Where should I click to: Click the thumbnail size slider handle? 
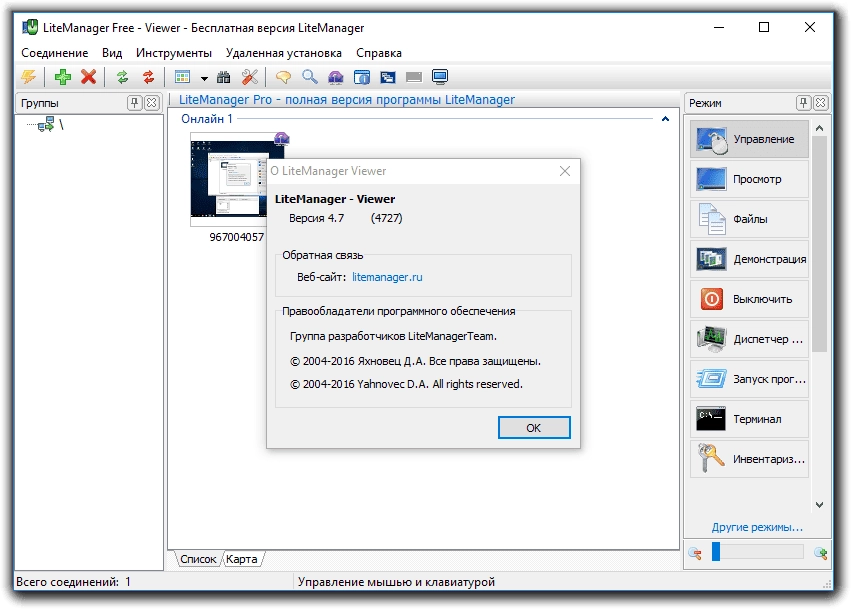(x=716, y=551)
